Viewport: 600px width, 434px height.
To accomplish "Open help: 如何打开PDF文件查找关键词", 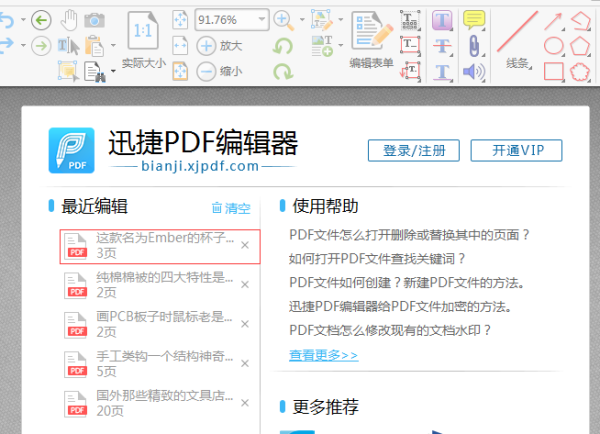I will tap(377, 259).
